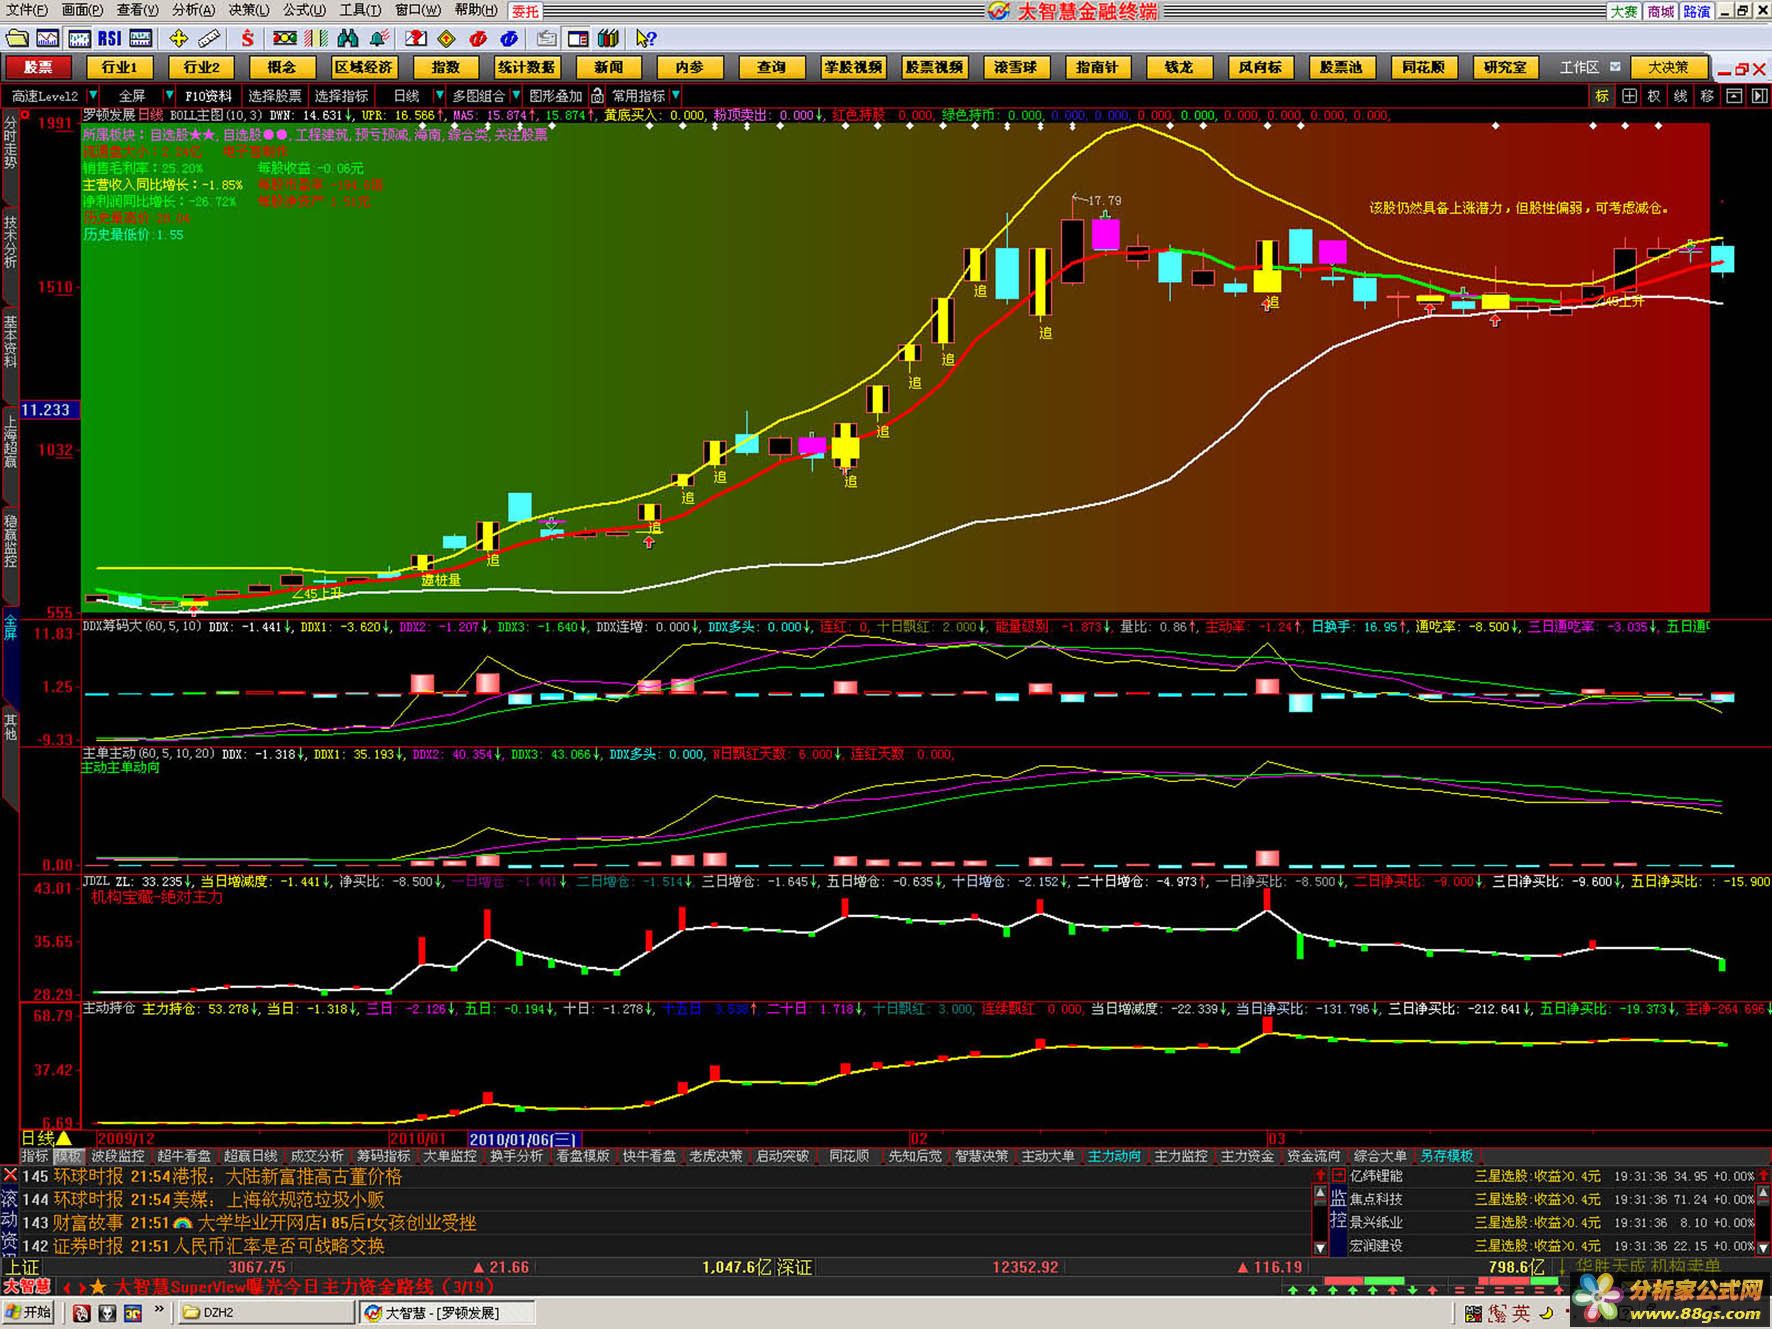Click the 区域经济 button
Viewport: 1772px width, 1329px height.
364,67
